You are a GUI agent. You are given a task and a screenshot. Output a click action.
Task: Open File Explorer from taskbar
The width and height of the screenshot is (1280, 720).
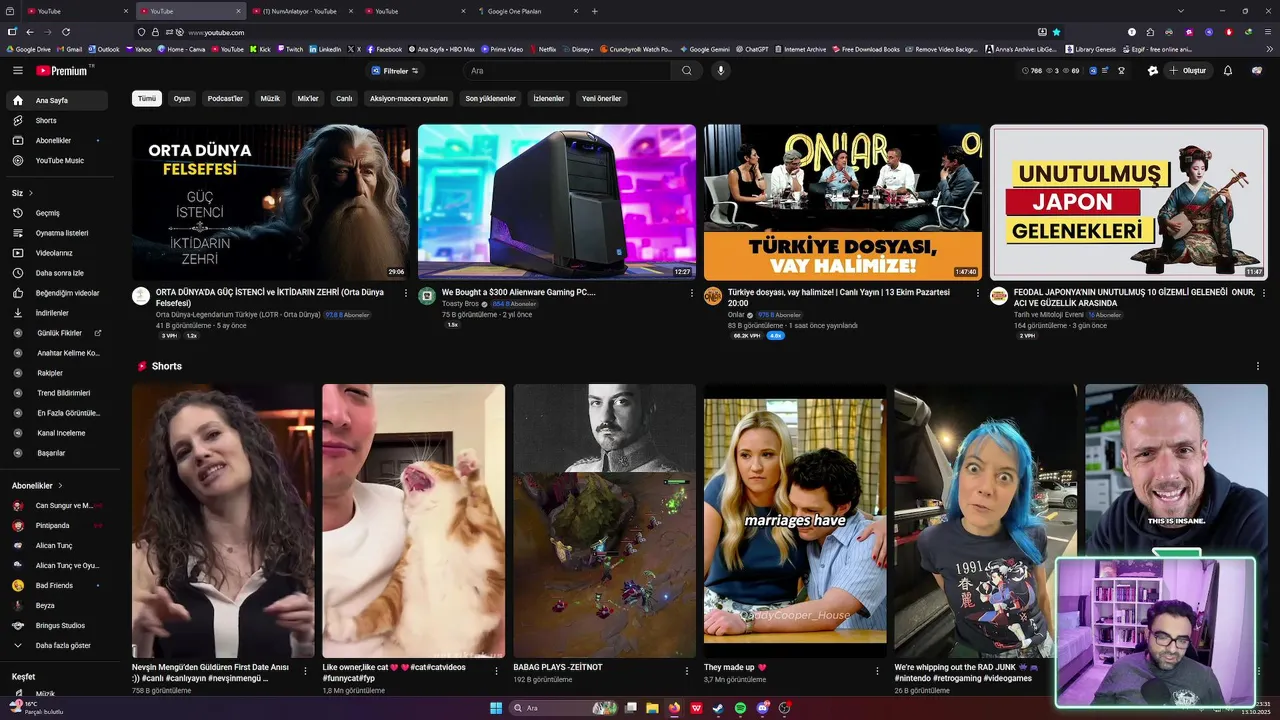[x=652, y=708]
